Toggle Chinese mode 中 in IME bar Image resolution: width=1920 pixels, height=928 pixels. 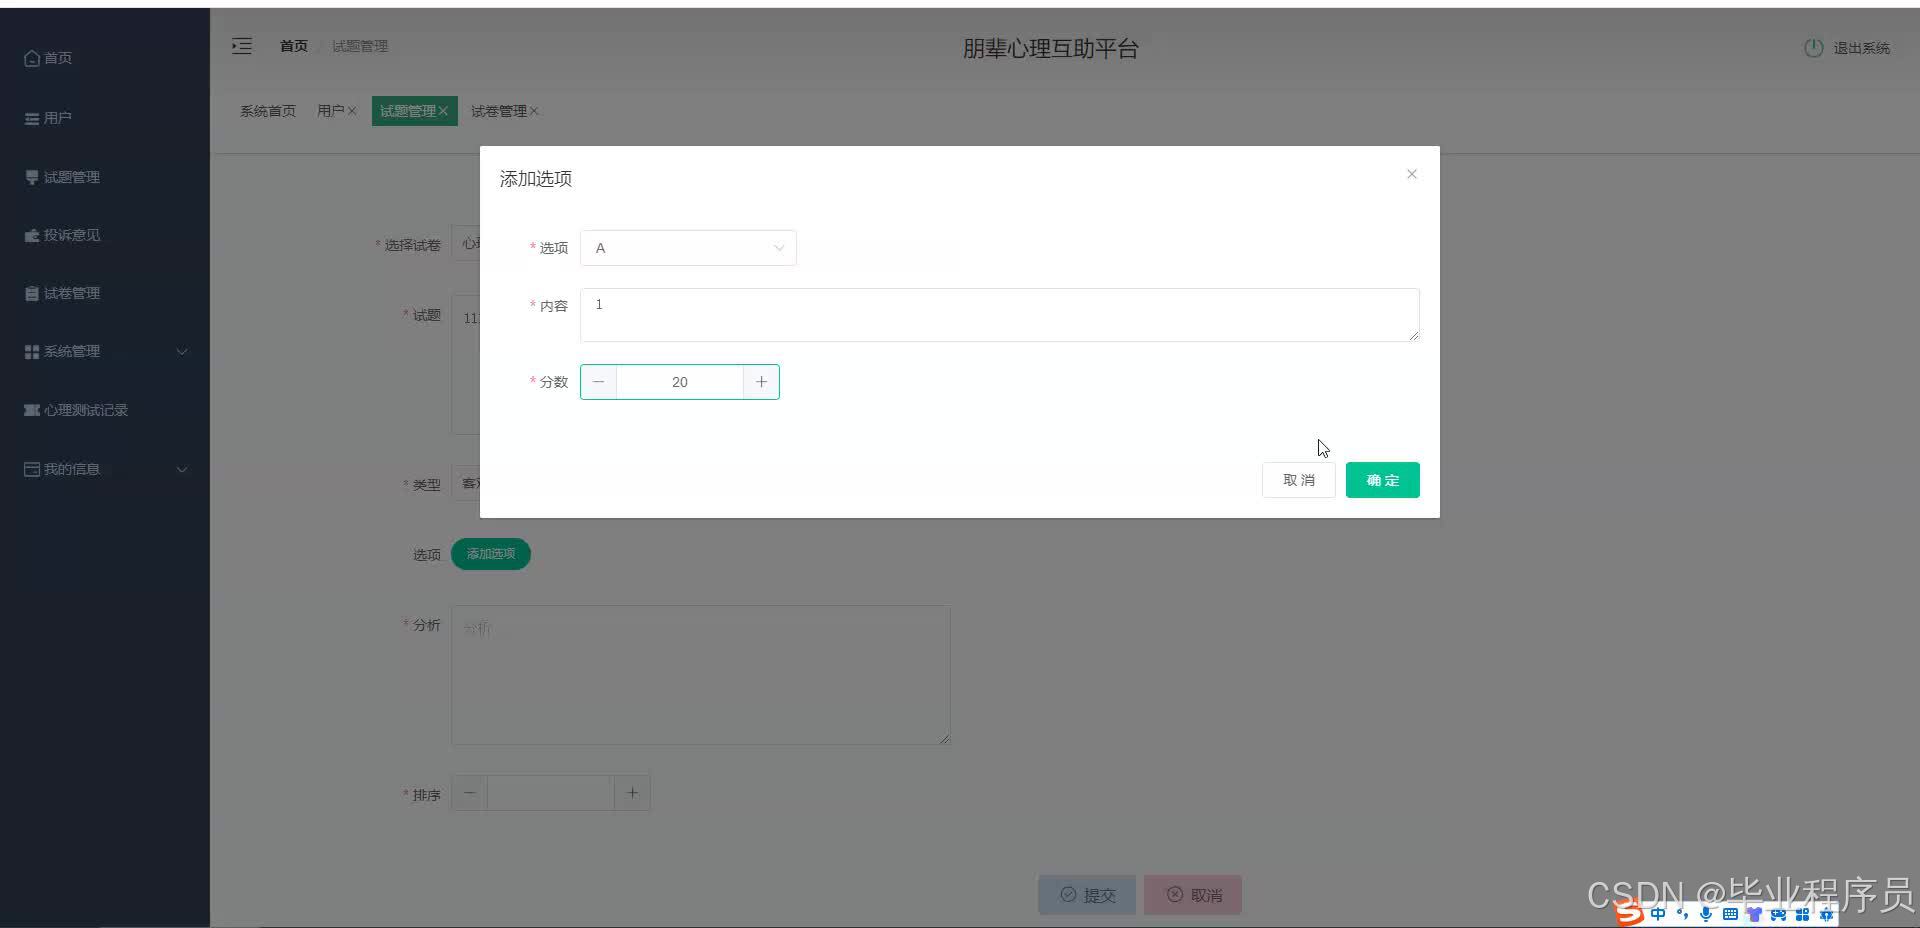[x=1658, y=914]
